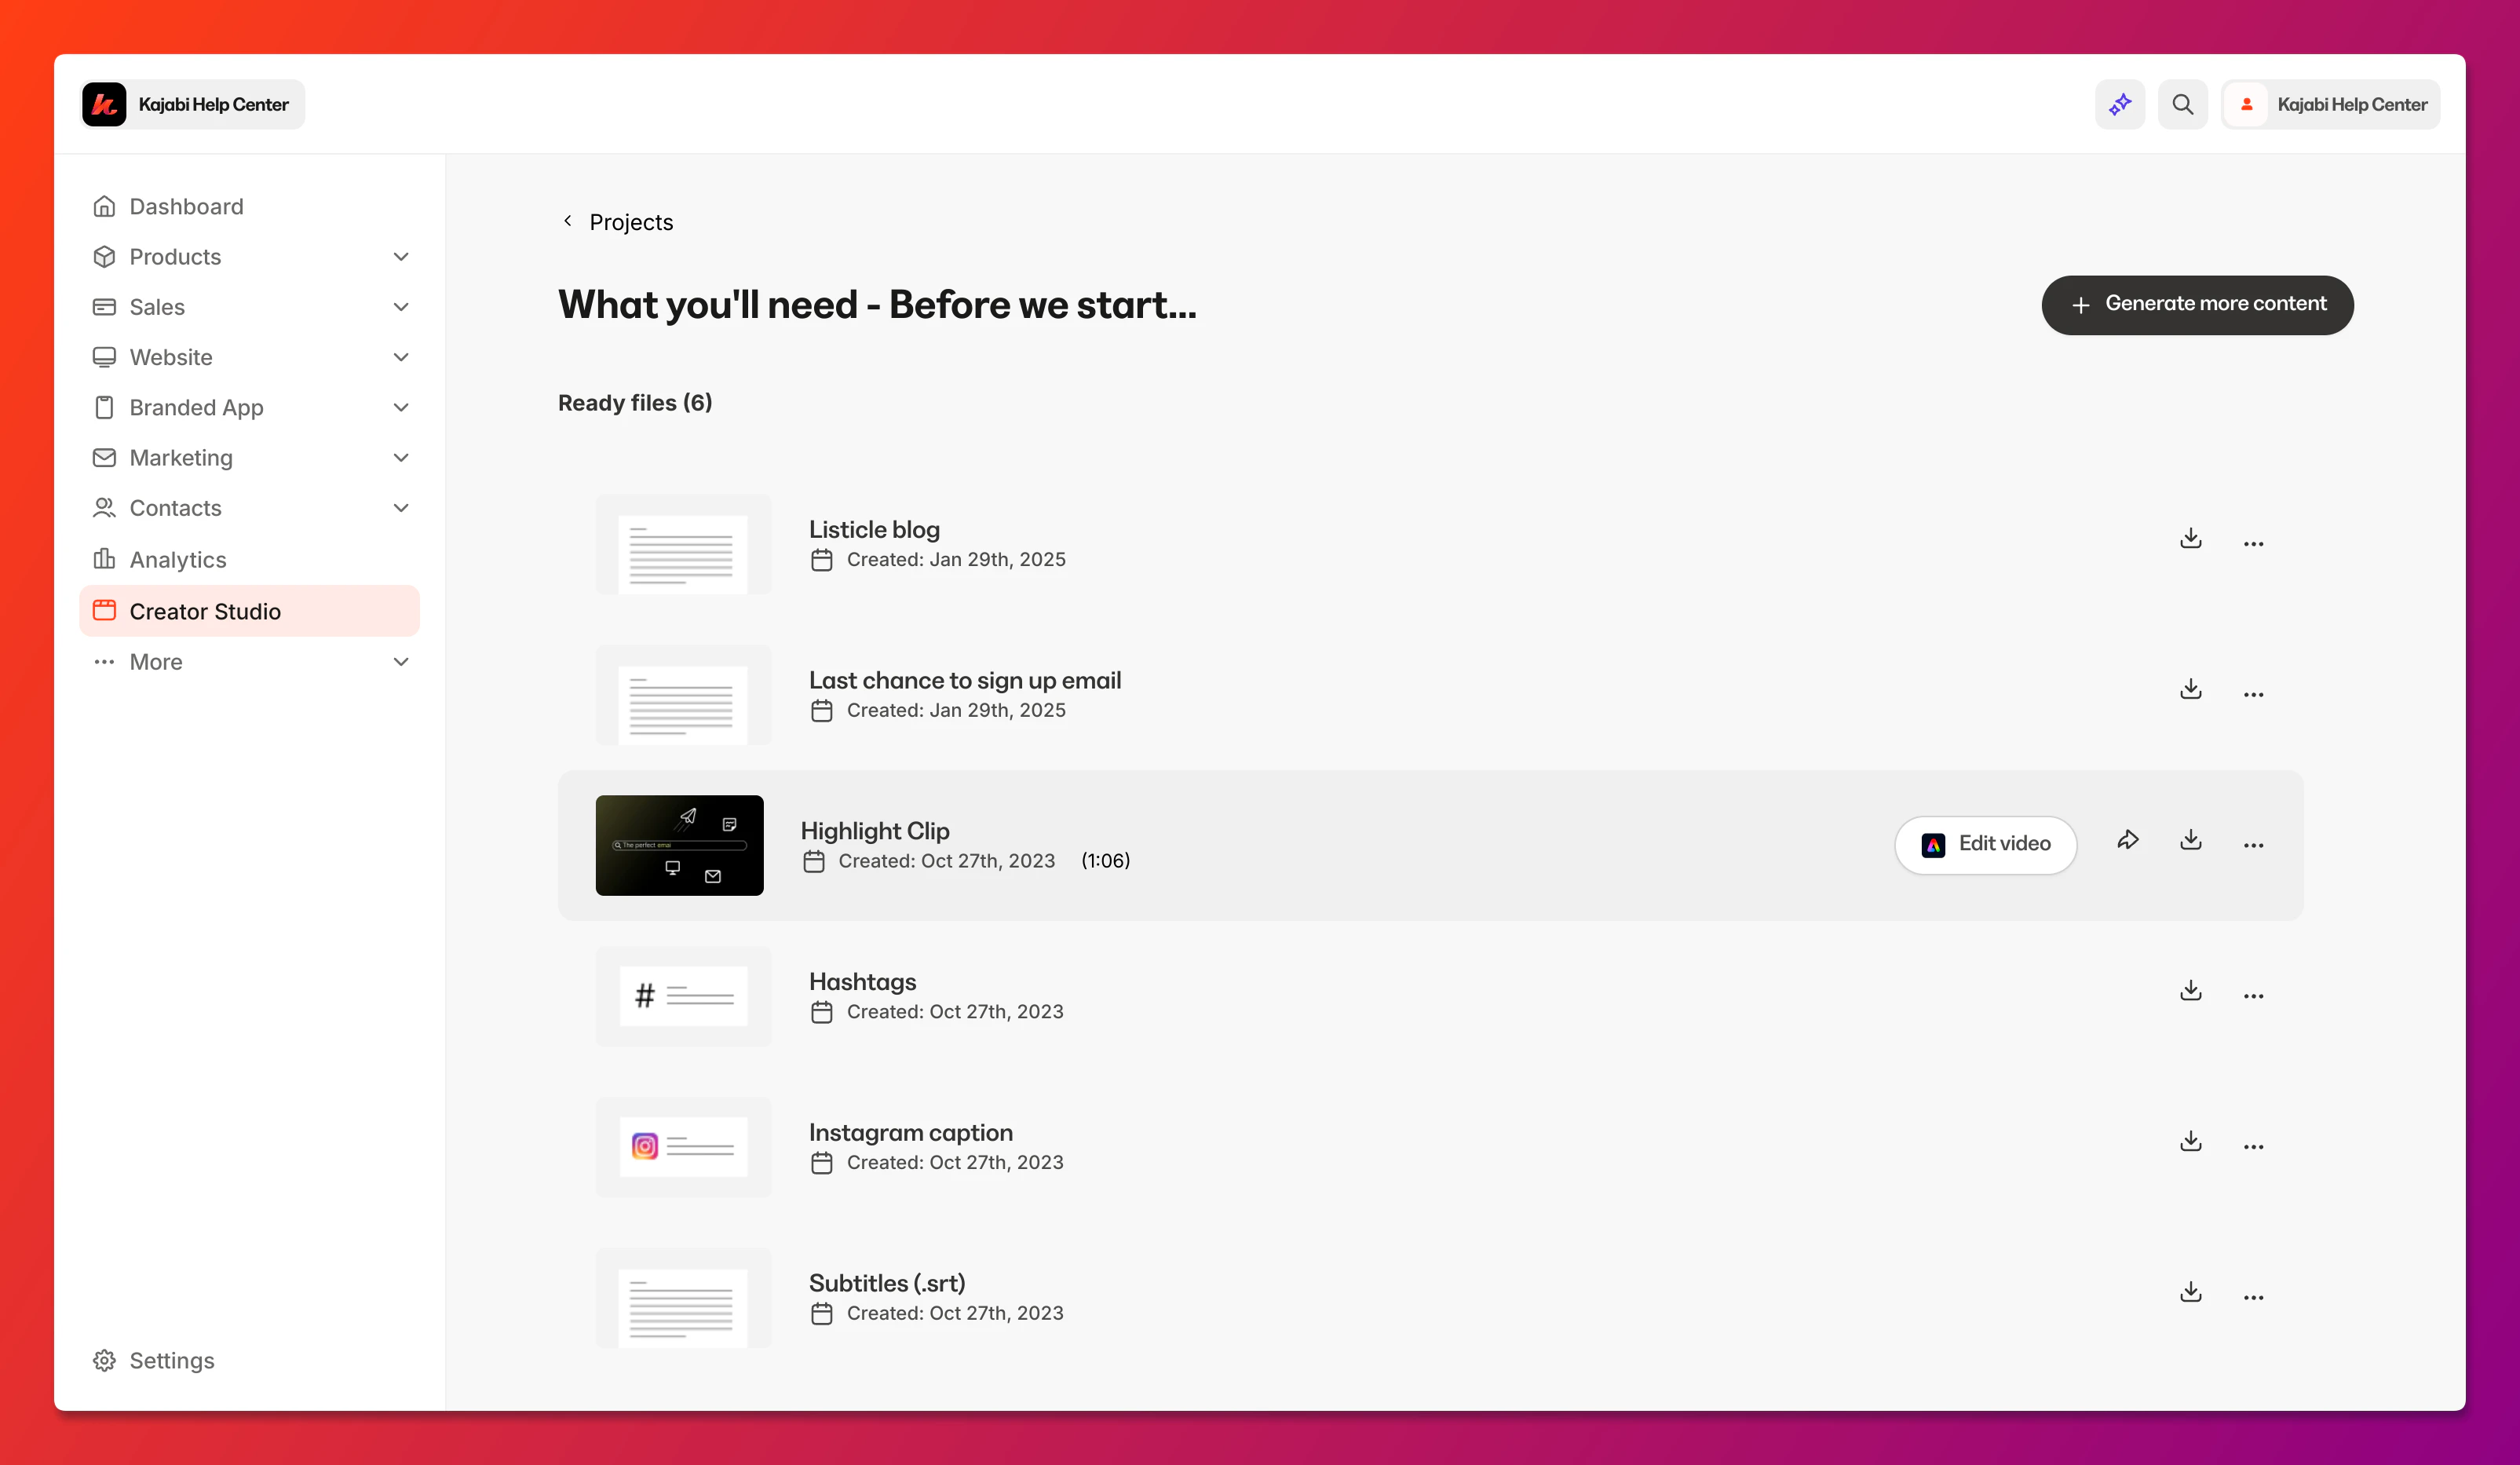Click Edit video on the Highlight Clip

click(1986, 844)
